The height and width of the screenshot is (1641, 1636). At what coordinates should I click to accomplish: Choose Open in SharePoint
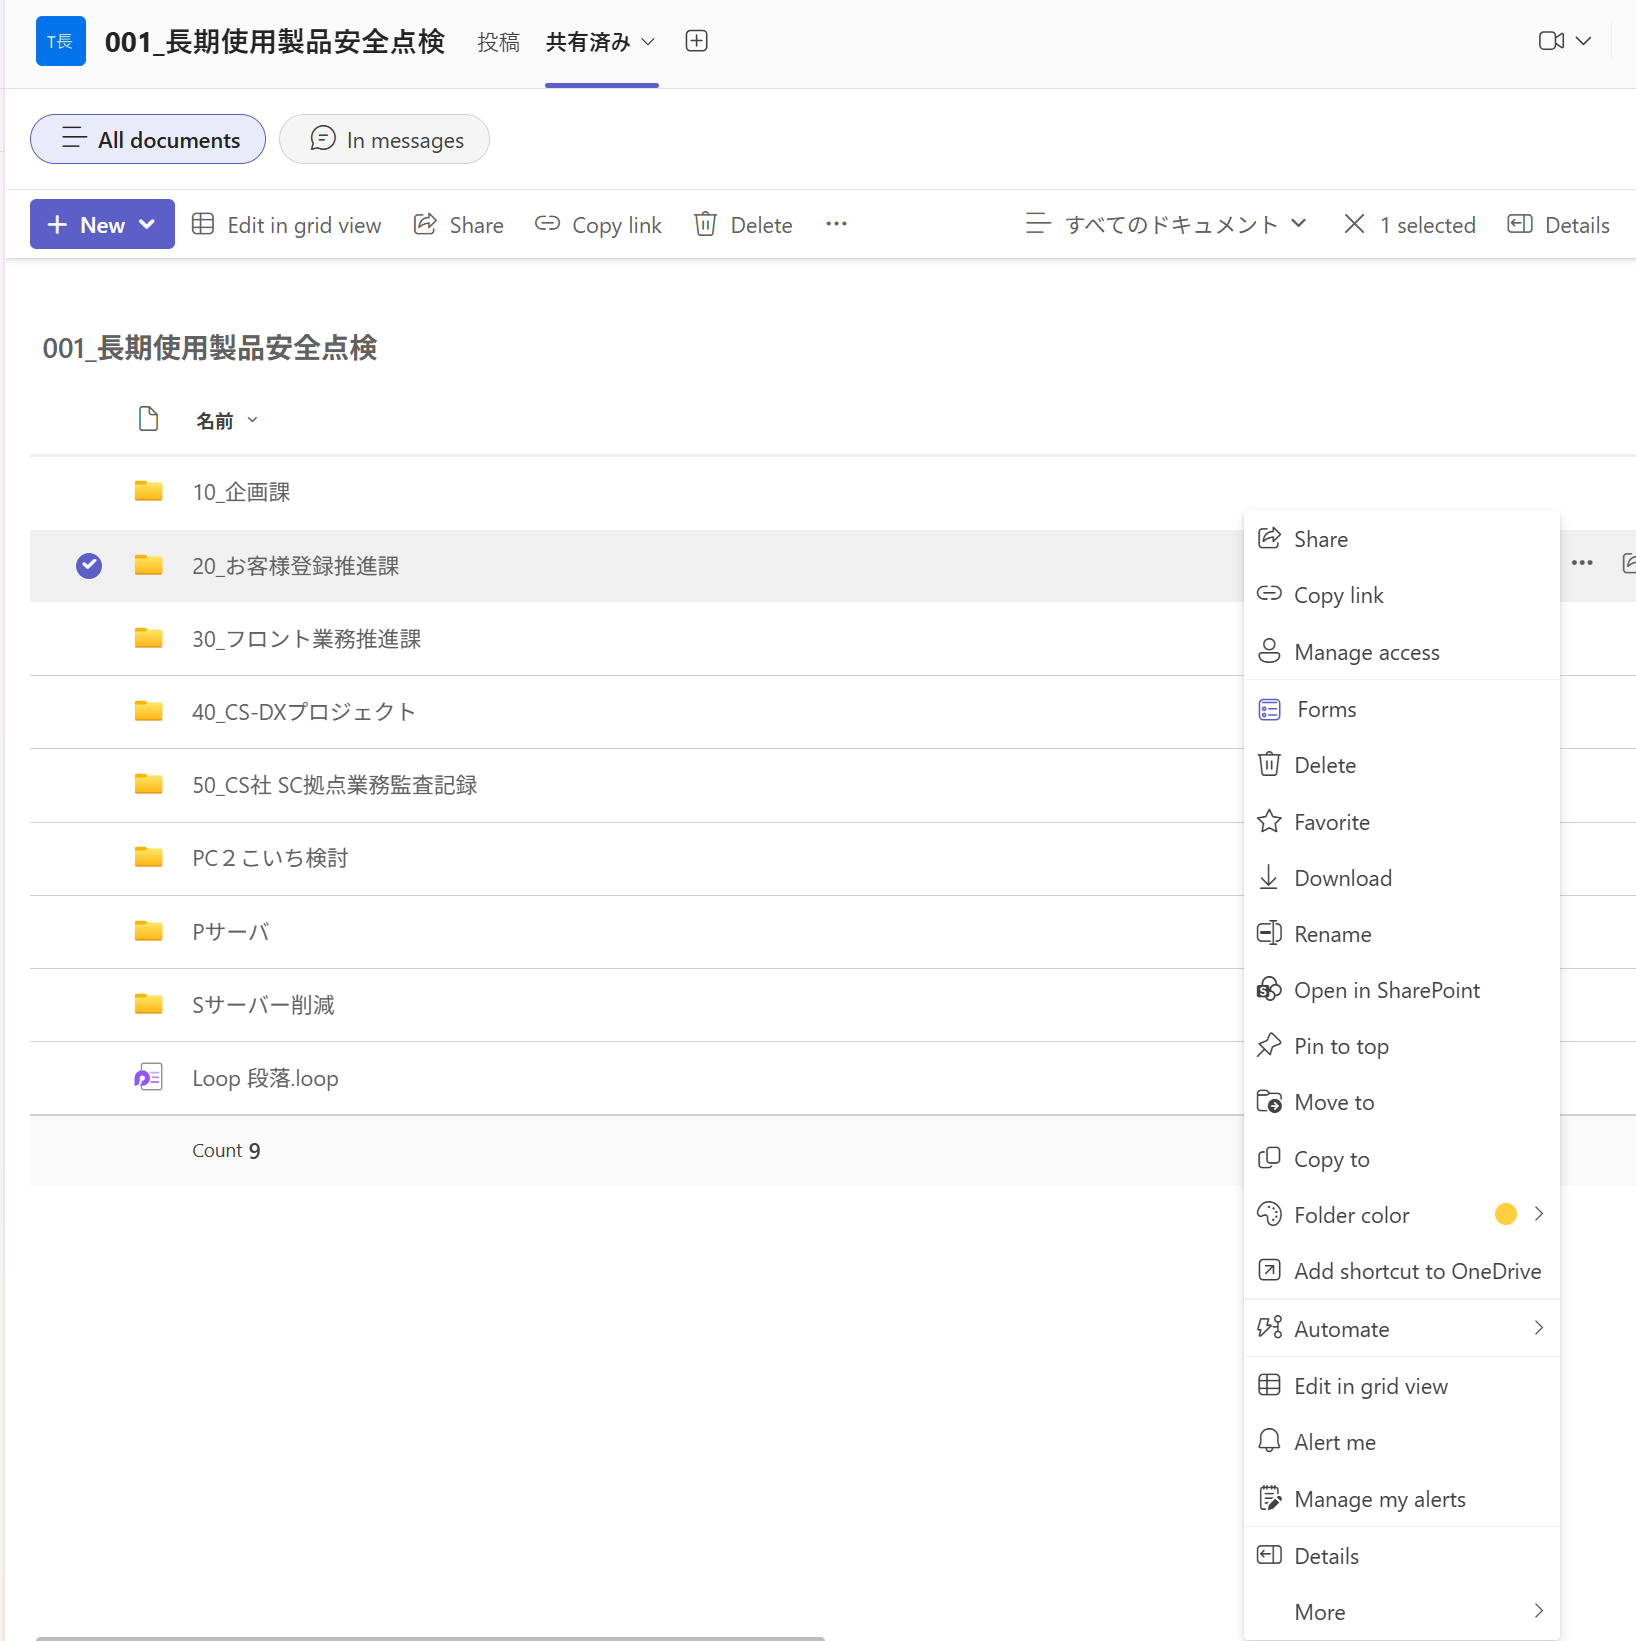1402,990
